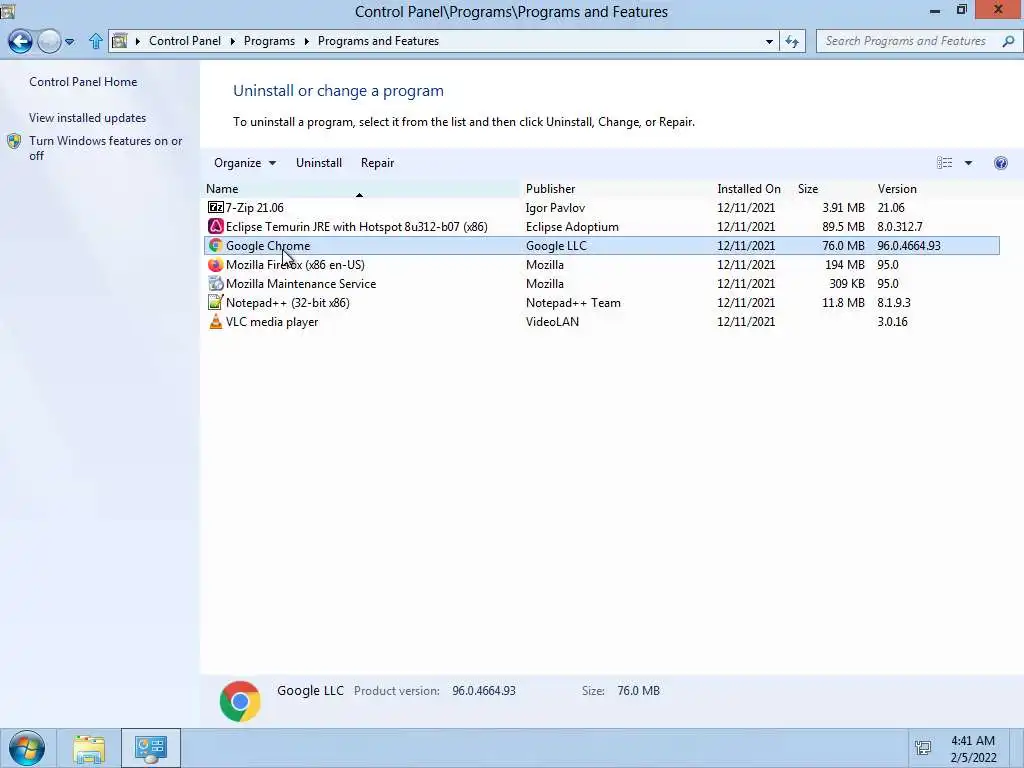
Task: Refresh the Programs and Features list
Action: [x=792, y=41]
